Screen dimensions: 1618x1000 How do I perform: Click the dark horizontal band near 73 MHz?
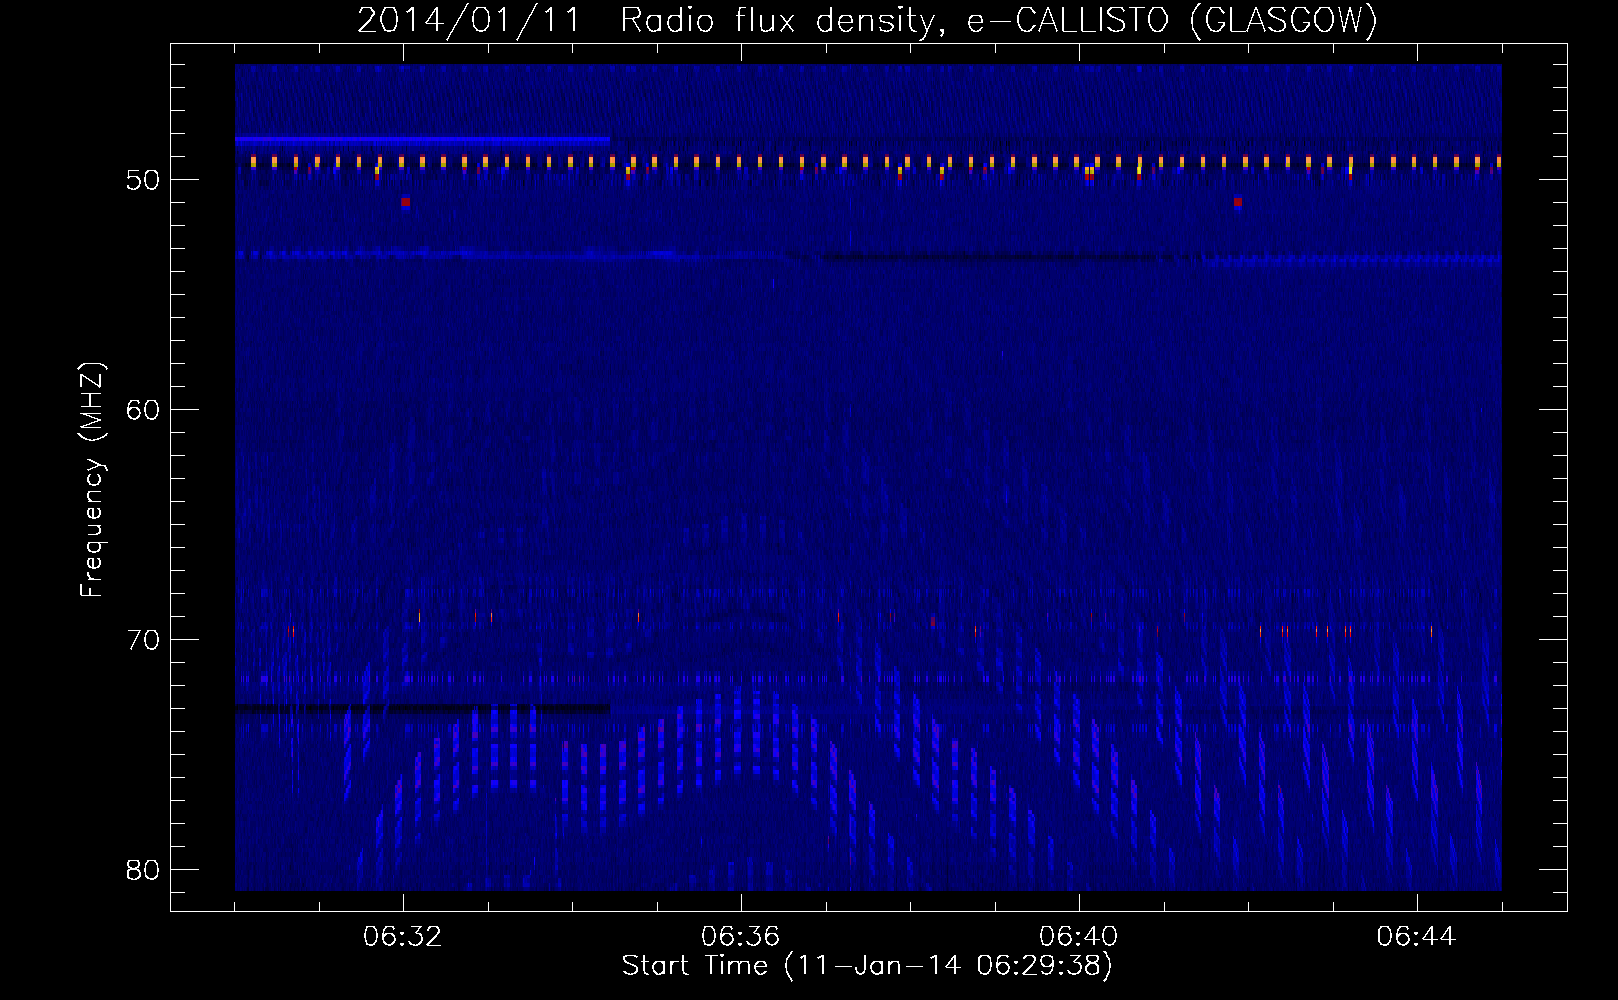[x=420, y=708]
